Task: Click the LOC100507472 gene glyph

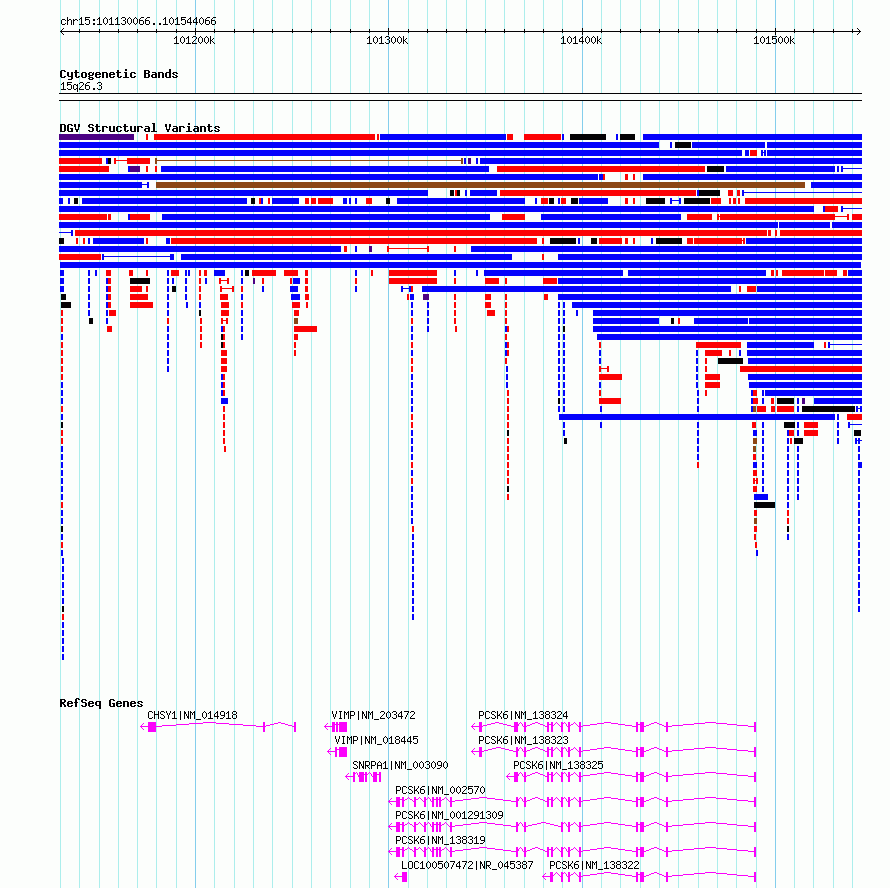Action: click(x=401, y=877)
